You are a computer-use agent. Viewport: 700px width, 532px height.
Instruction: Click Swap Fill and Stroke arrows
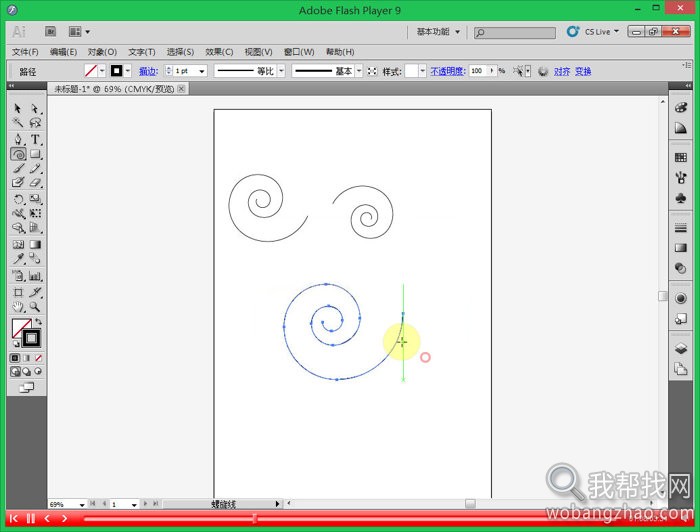[39, 321]
